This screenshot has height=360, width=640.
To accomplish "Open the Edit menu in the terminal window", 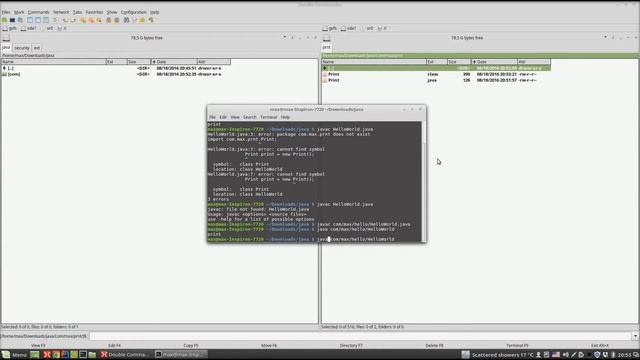I will (x=223, y=117).
